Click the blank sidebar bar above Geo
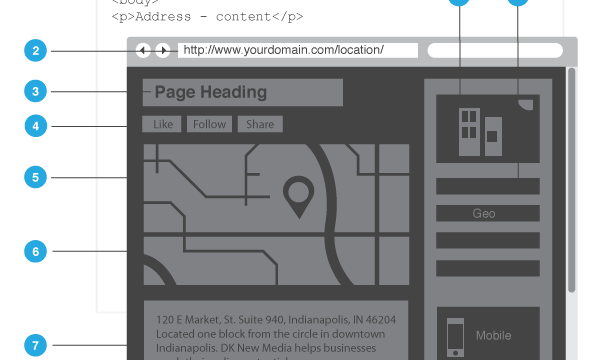The height and width of the screenshot is (360, 594). point(488,186)
